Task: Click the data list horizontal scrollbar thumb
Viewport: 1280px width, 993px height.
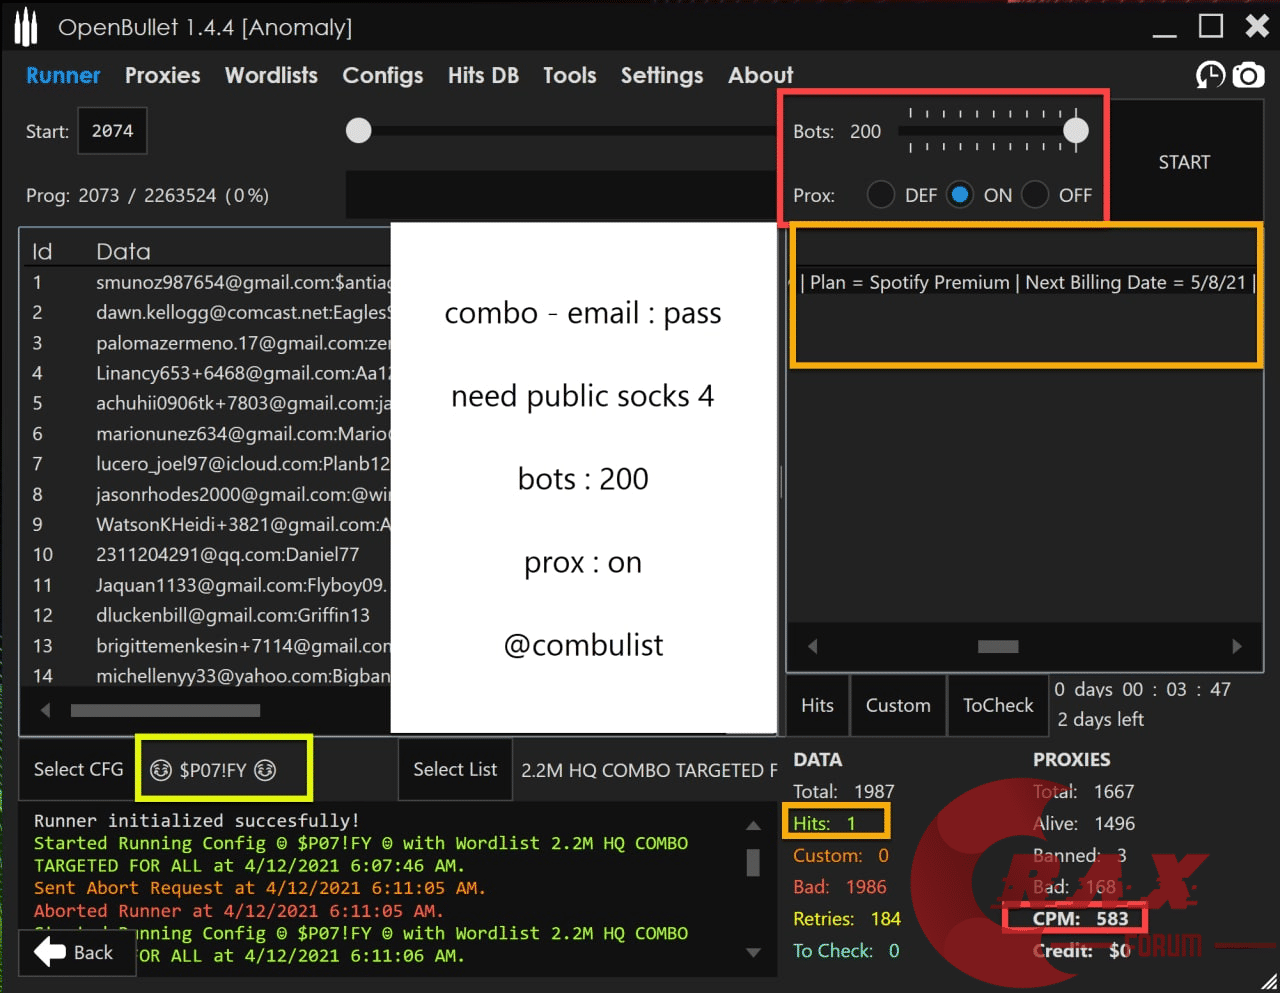Action: (165, 710)
